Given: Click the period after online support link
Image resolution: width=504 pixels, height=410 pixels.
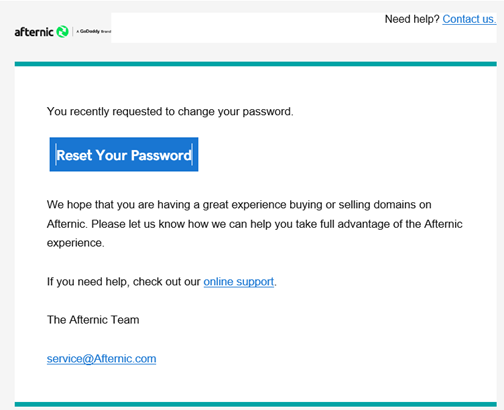Looking at the screenshot, I should tap(275, 284).
